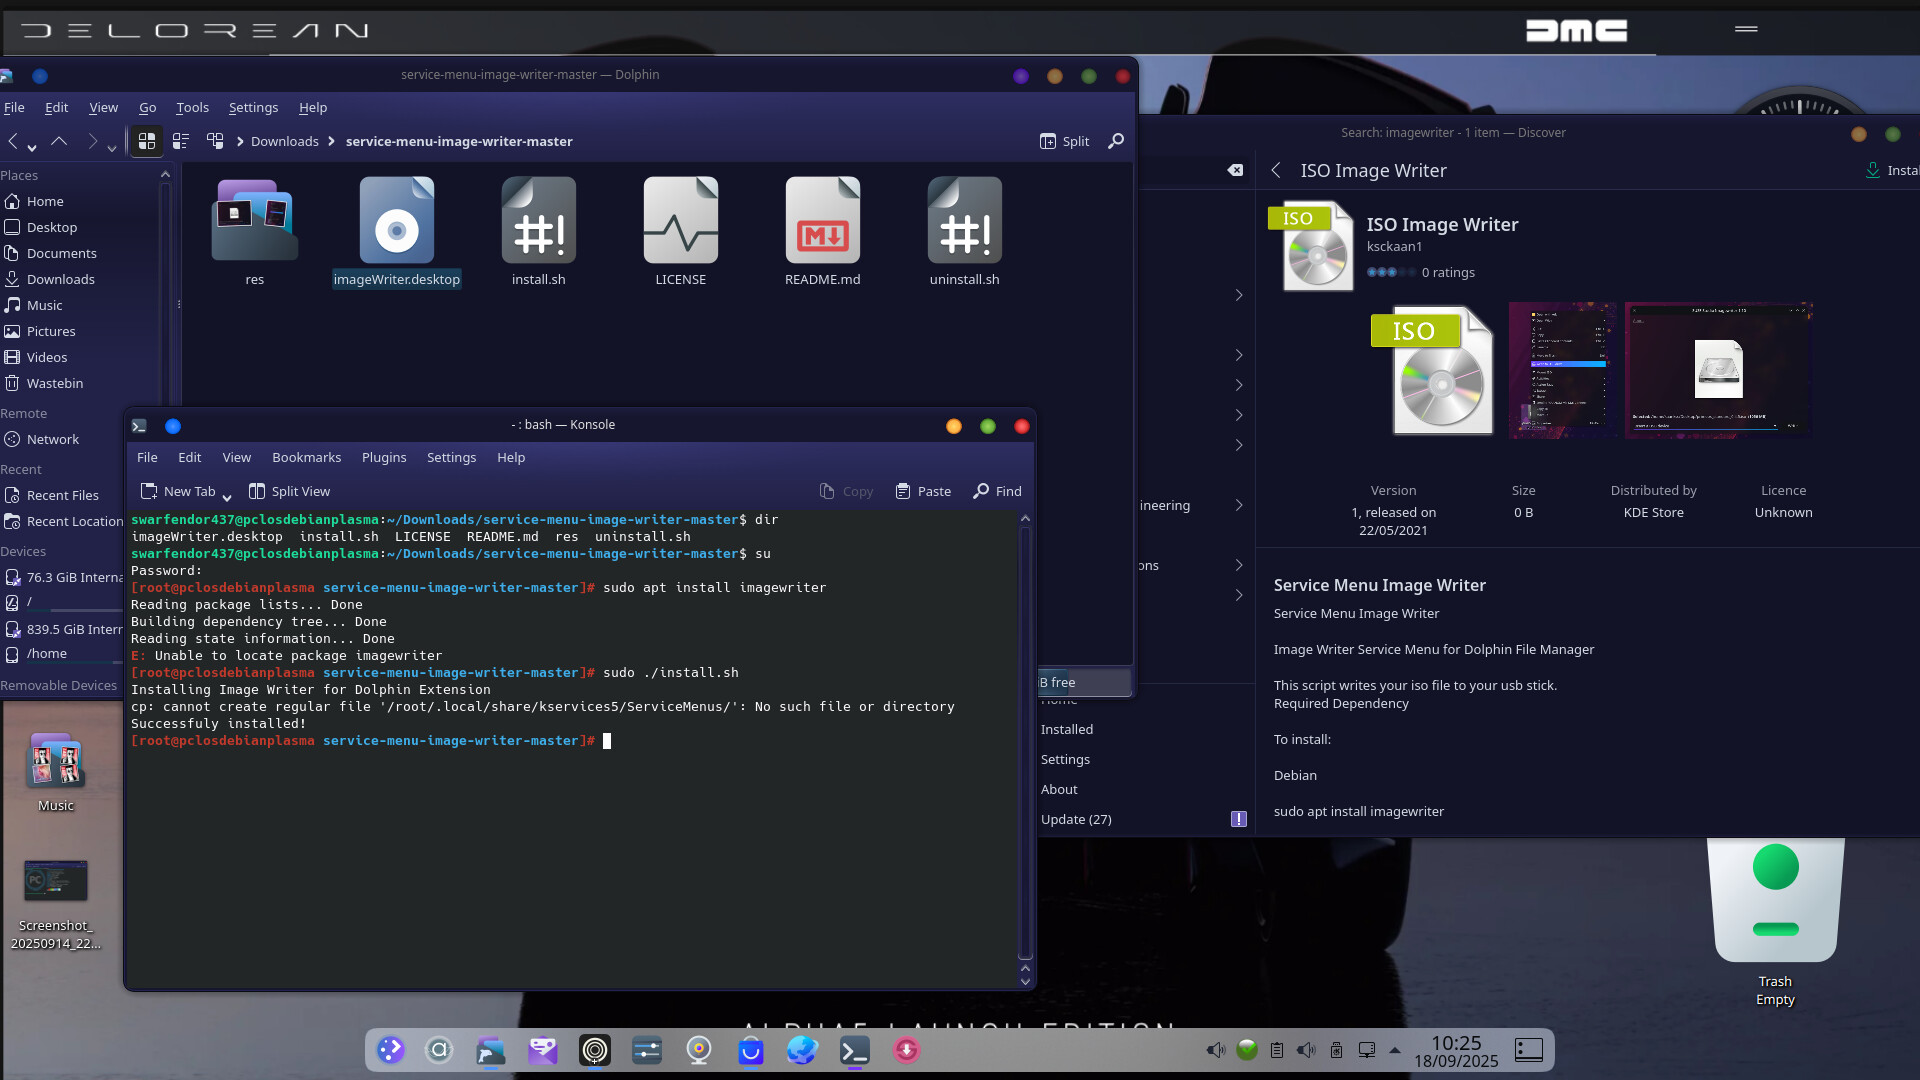
Task: Open the Bookmarks menu in Konsole
Action: point(306,457)
